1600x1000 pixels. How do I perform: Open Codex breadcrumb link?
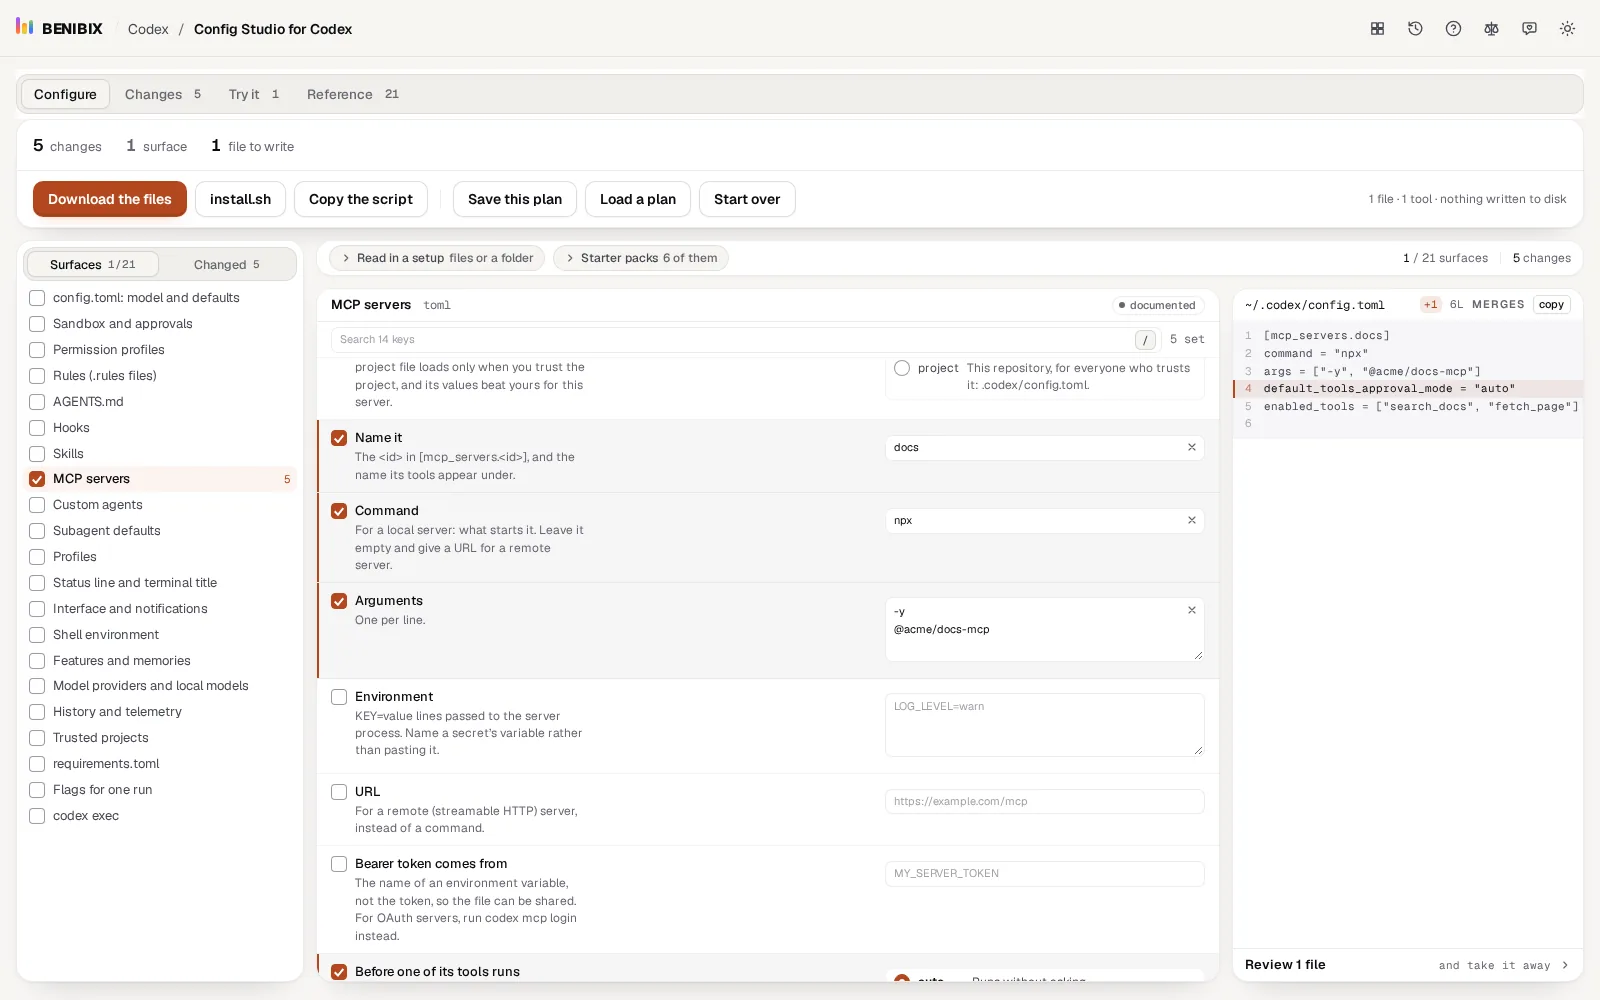pos(148,29)
